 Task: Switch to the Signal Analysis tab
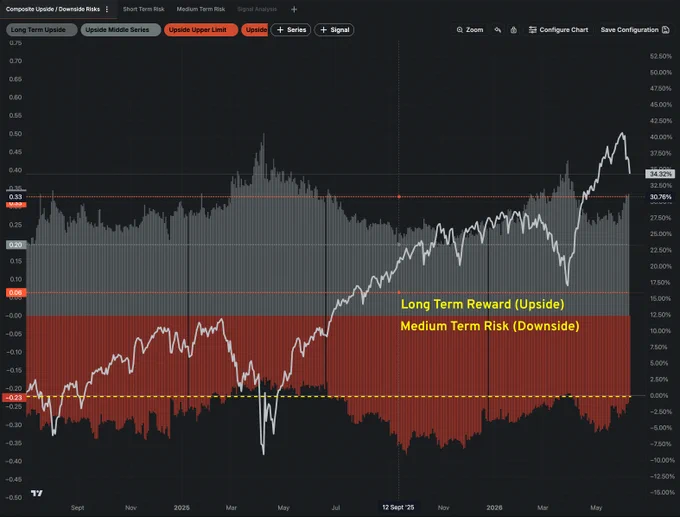tap(257, 9)
